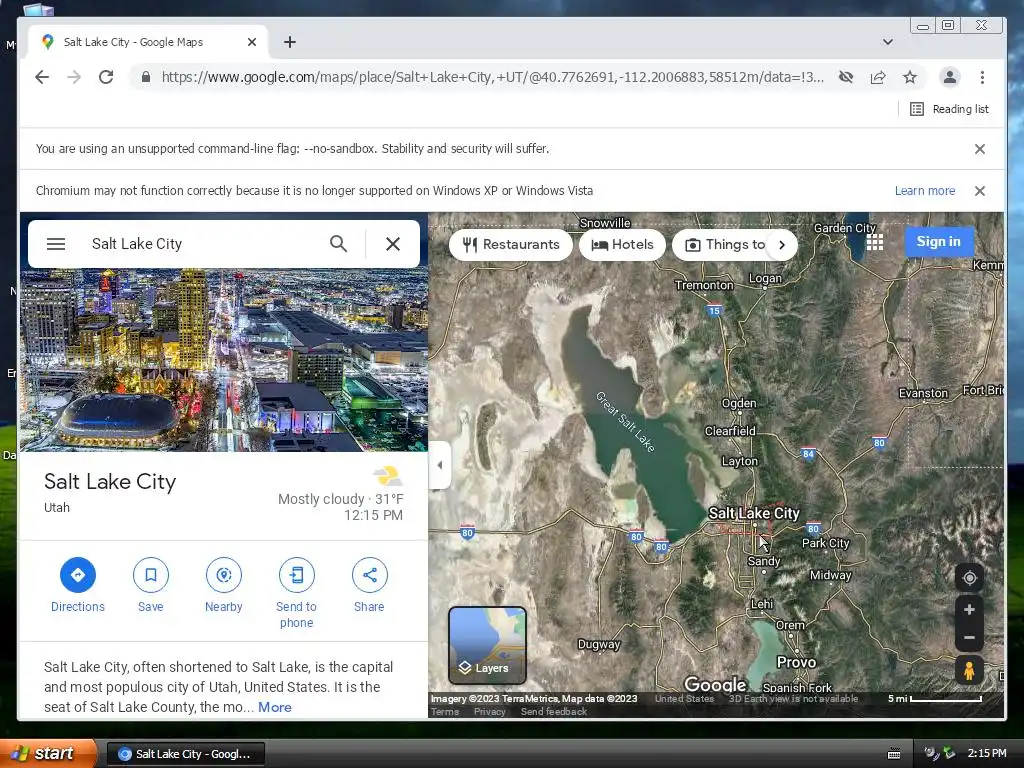Click the share page icon

click(x=878, y=77)
